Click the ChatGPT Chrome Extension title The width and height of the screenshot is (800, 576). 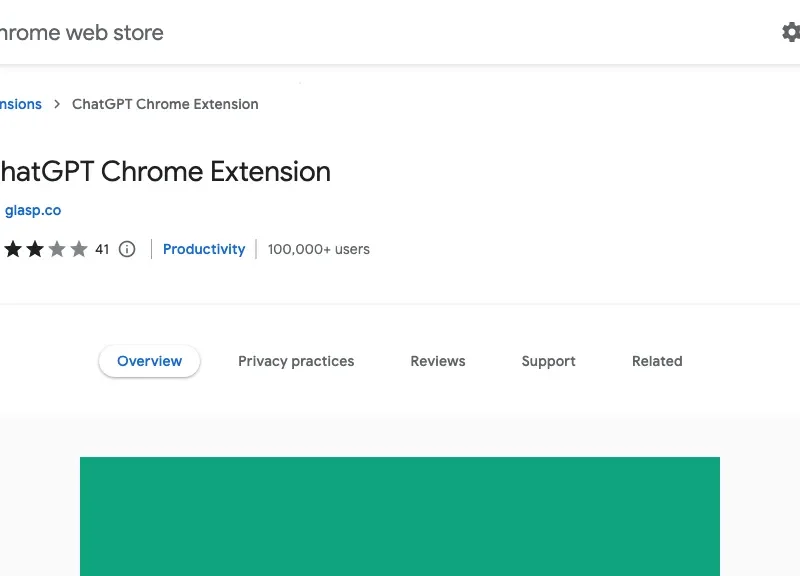tap(165, 171)
